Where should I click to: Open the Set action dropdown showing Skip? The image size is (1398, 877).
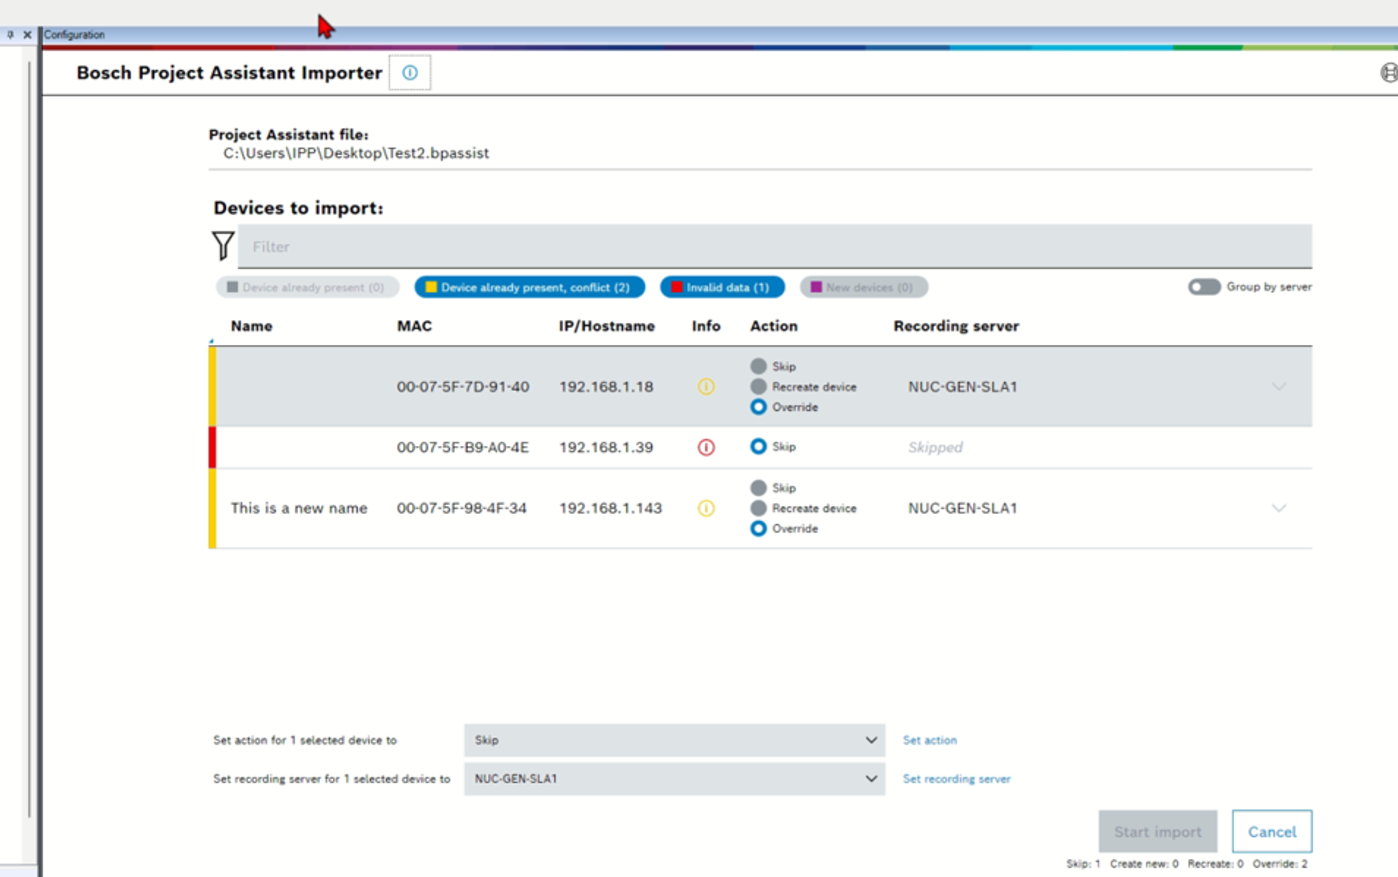[674, 740]
